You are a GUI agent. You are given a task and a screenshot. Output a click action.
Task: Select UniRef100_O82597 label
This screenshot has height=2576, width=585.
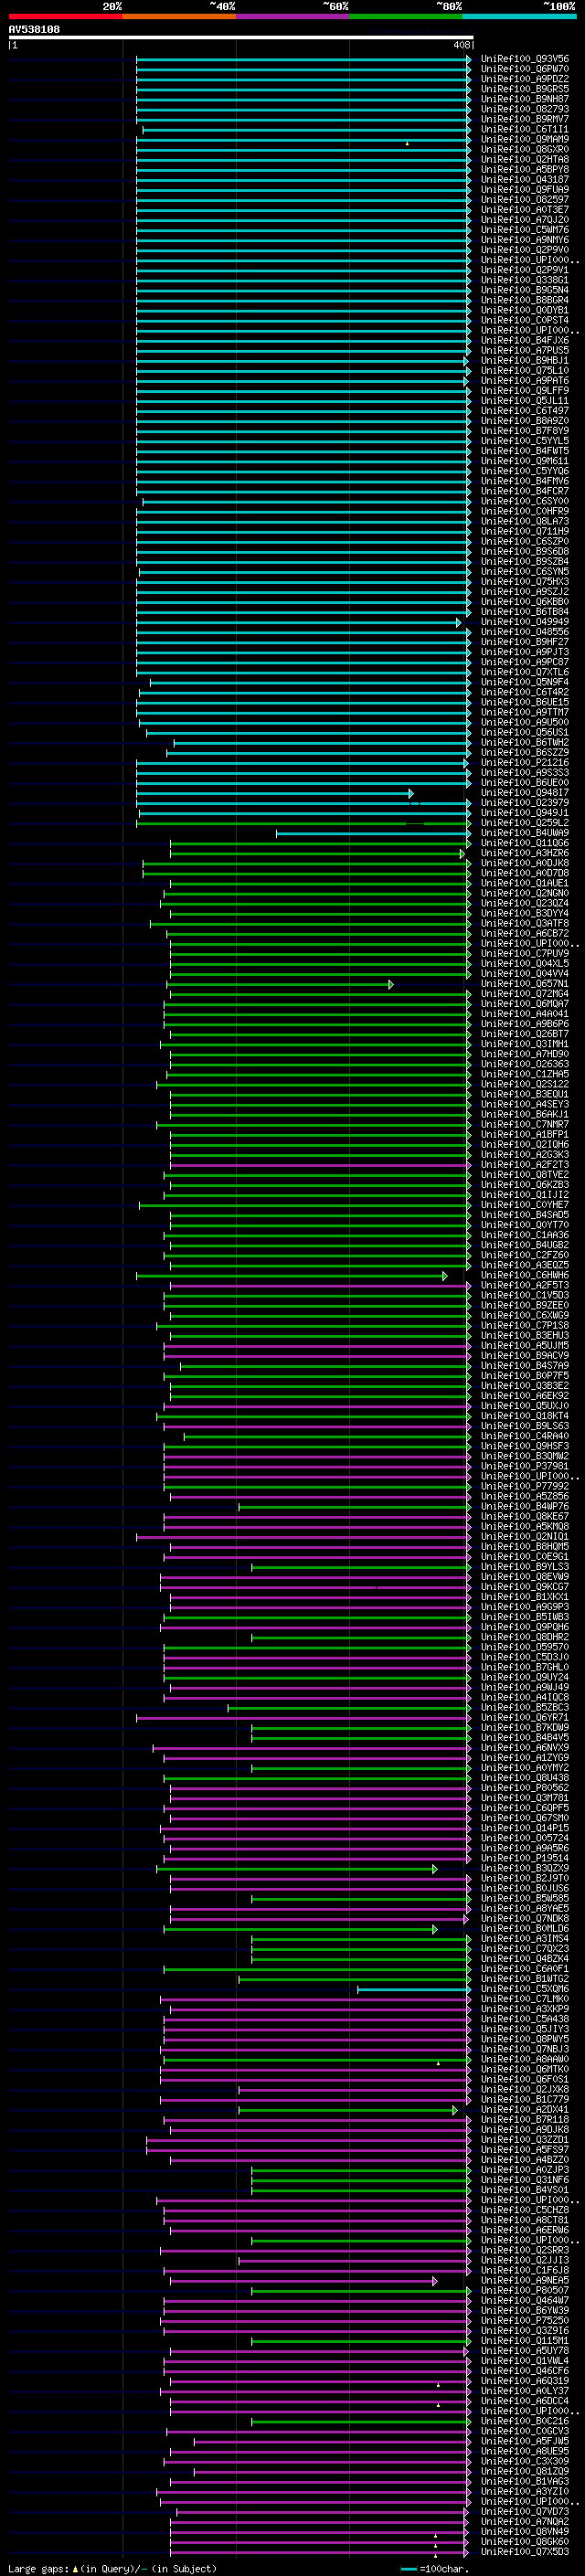click(525, 200)
